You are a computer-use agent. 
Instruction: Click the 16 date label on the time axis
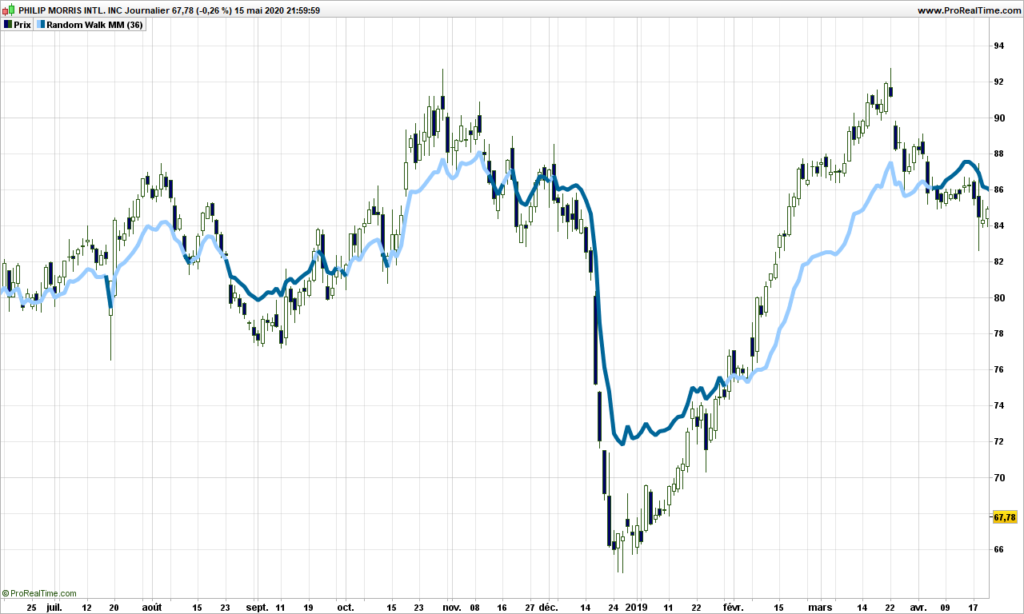502,607
